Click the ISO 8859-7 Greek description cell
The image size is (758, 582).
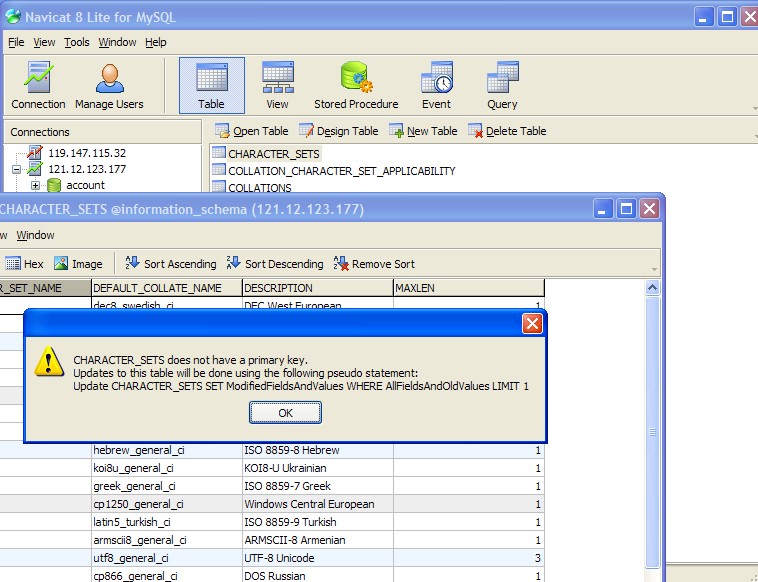coord(318,486)
